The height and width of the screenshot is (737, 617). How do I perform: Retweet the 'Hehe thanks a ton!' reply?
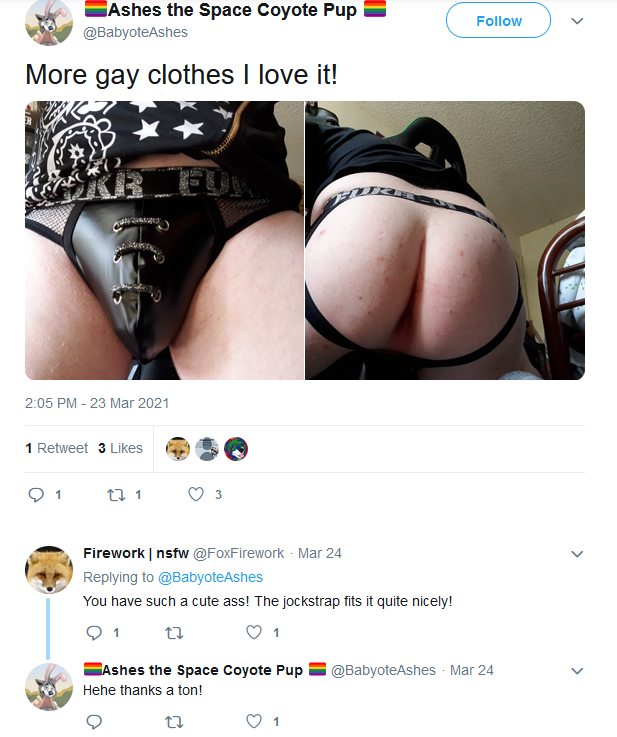point(174,721)
